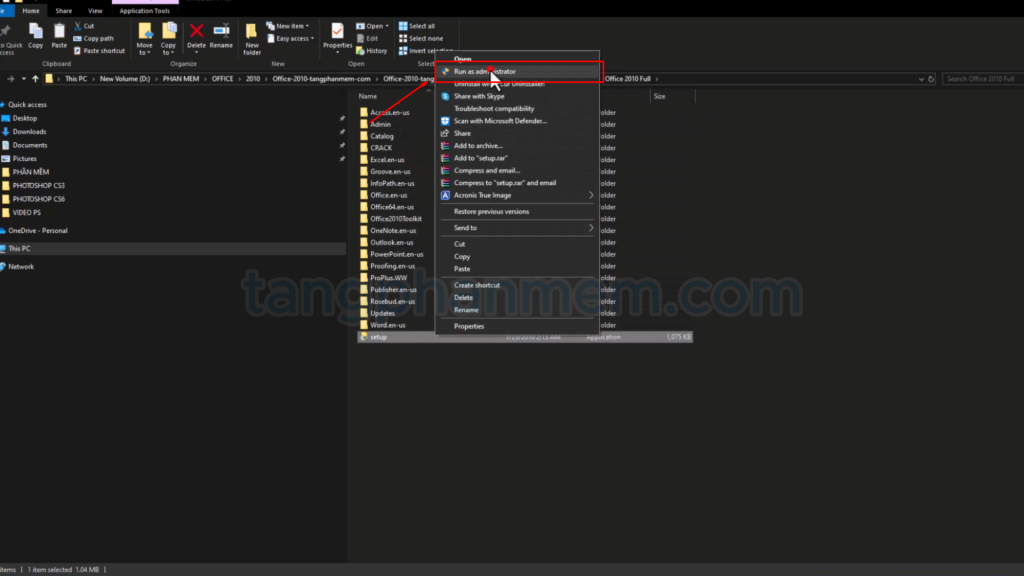This screenshot has height=576, width=1024.
Task: Select the setup application file
Action: 524,338
